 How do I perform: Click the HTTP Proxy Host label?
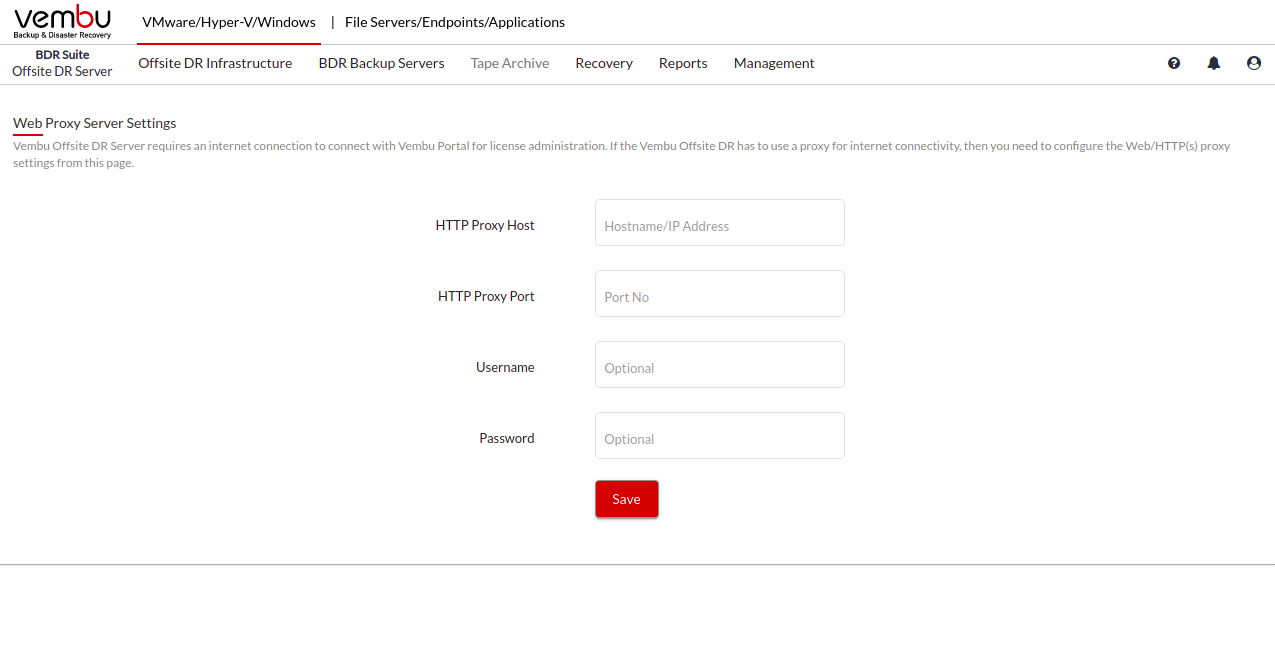click(485, 225)
